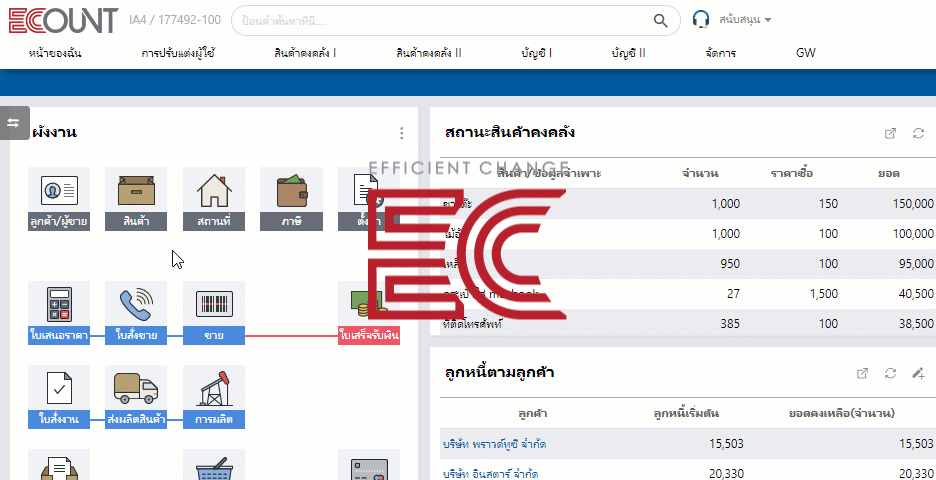
Task: Click the ราคาซื้อ column header
Action: (792, 174)
